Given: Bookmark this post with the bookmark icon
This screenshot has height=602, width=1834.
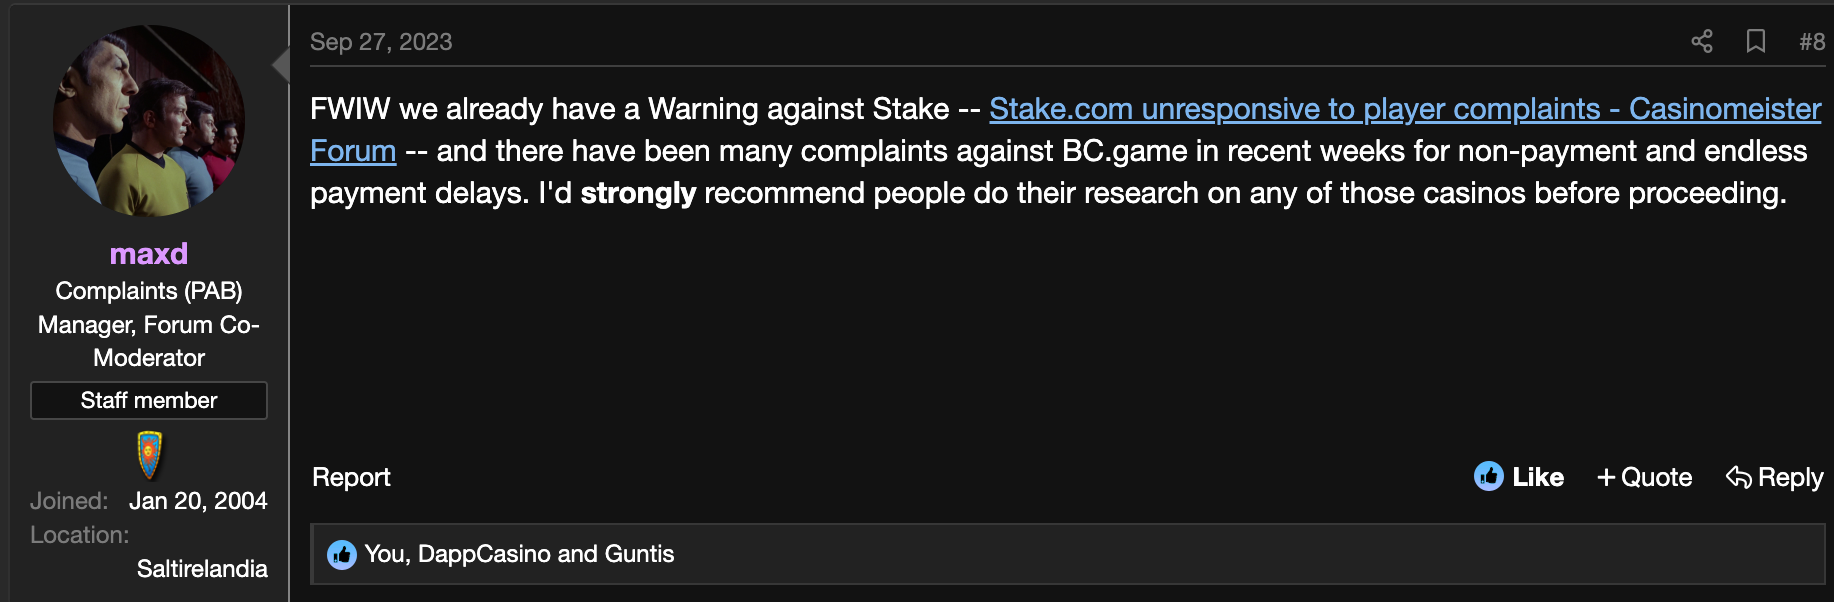Looking at the screenshot, I should pyautogui.click(x=1756, y=41).
